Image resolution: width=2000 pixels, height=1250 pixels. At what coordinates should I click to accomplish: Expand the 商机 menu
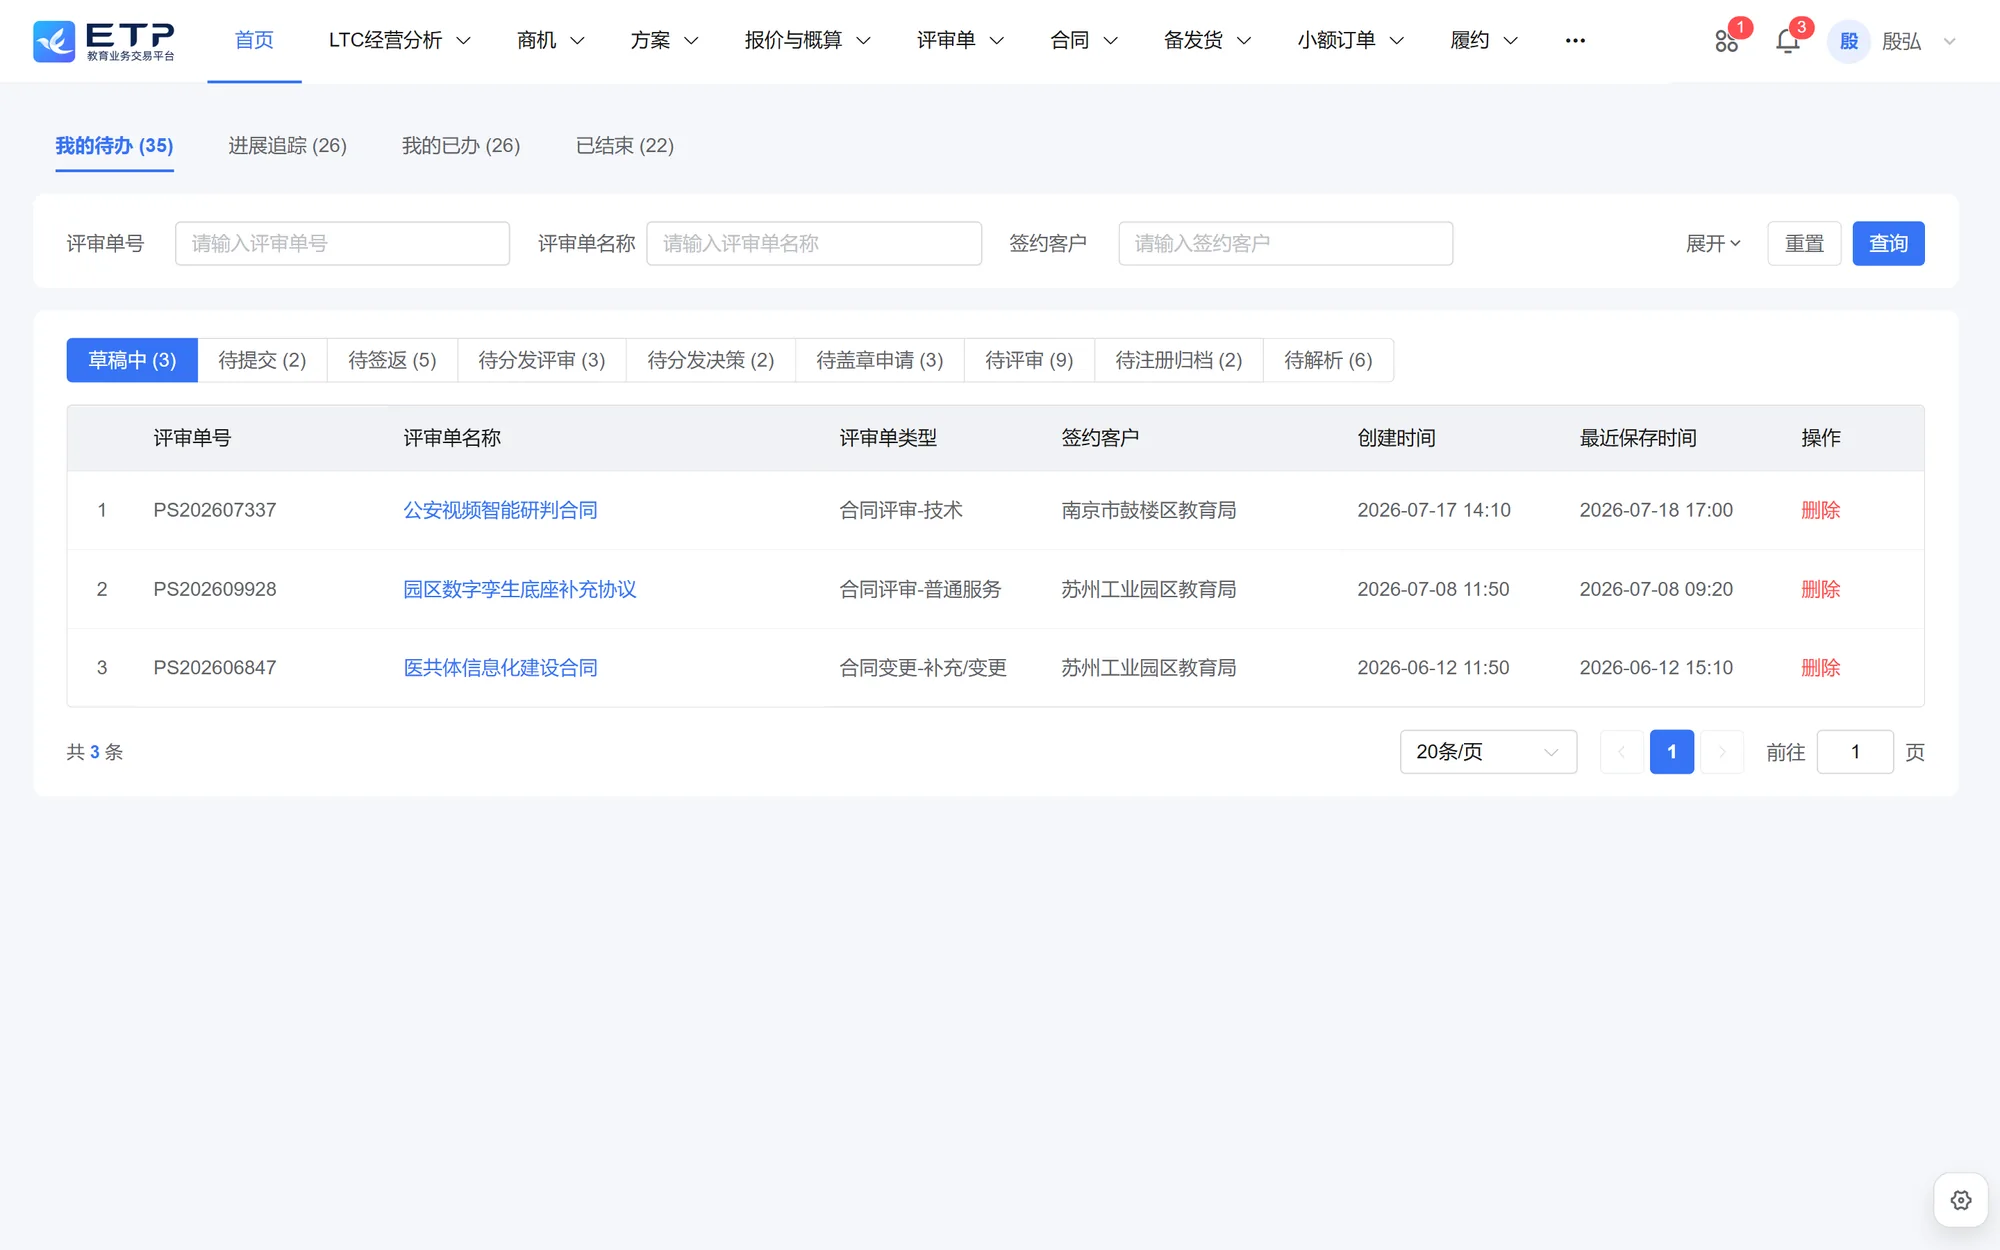click(x=550, y=41)
